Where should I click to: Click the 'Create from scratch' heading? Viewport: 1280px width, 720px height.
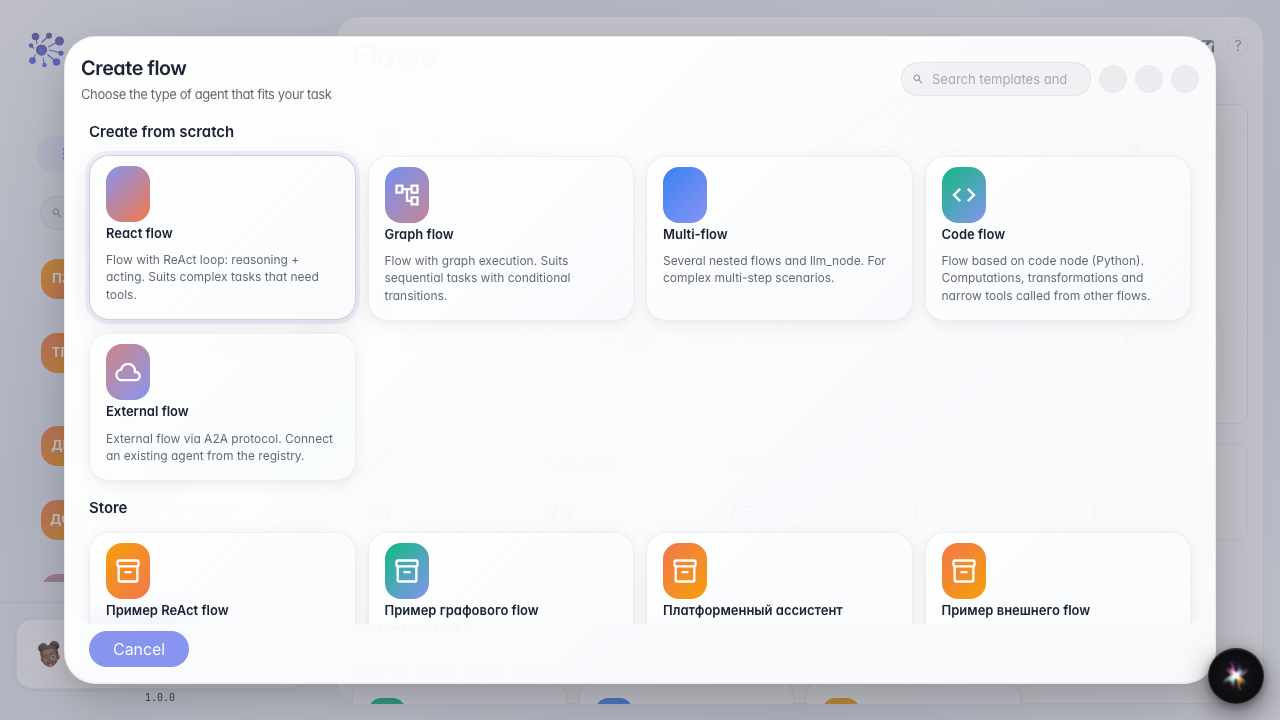(161, 131)
